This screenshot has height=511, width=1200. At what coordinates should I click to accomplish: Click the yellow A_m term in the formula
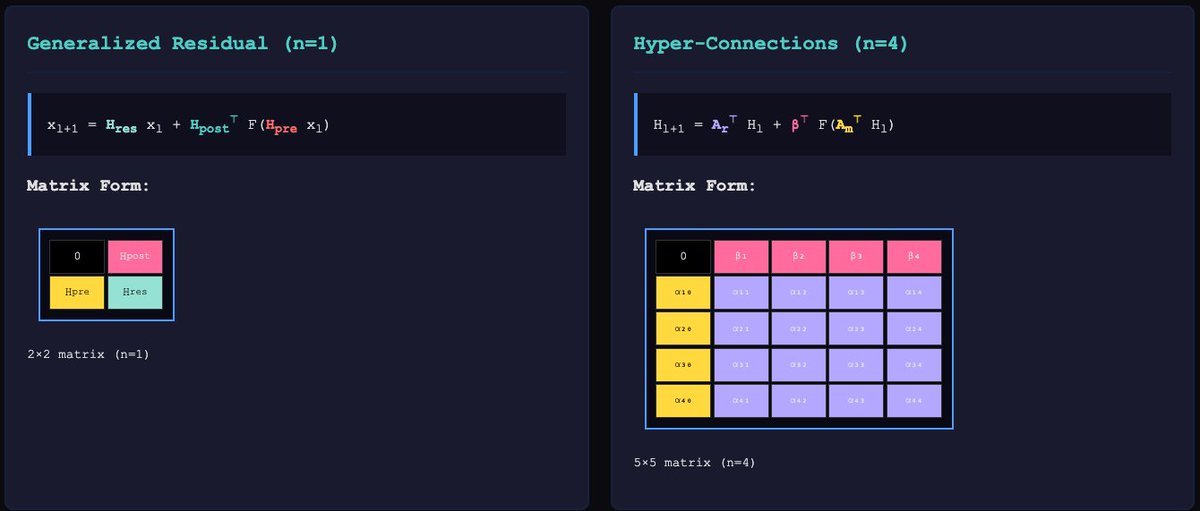(x=847, y=126)
